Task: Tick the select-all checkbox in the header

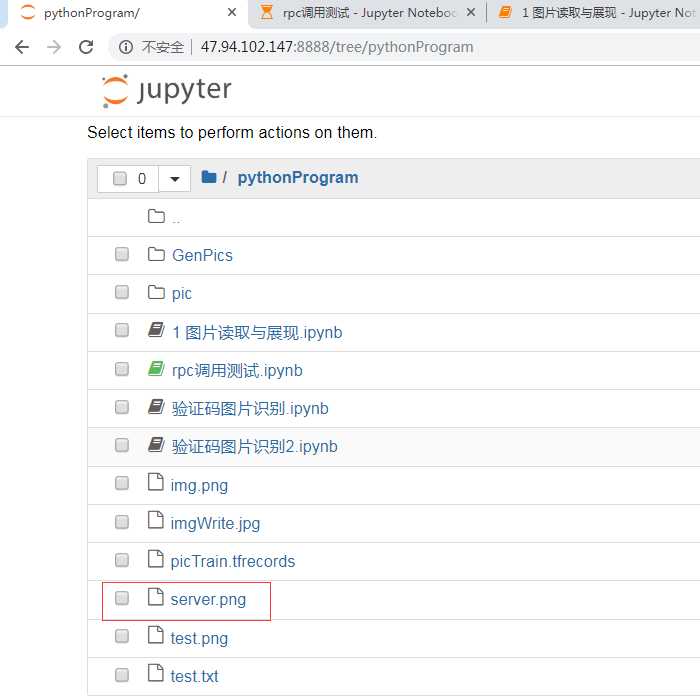Action: tap(120, 178)
